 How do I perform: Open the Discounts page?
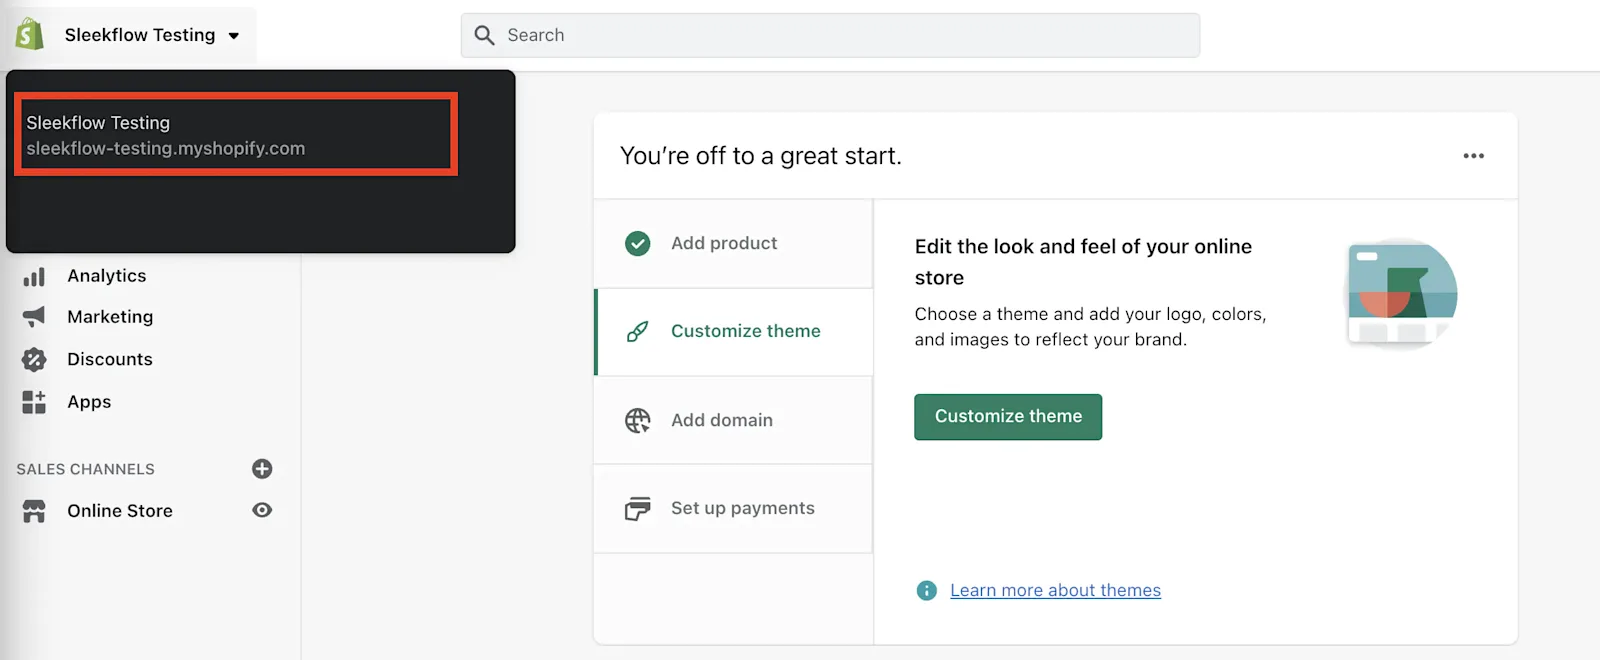tap(110, 359)
